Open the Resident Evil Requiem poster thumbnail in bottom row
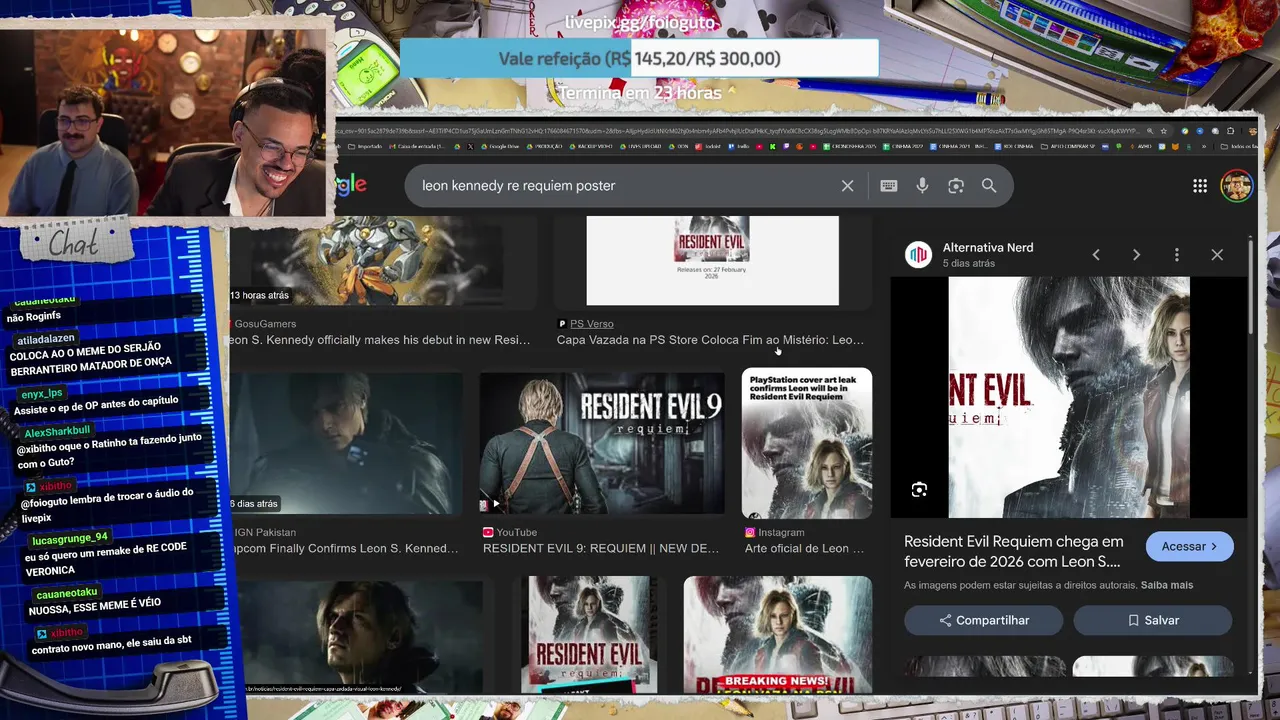 point(589,634)
